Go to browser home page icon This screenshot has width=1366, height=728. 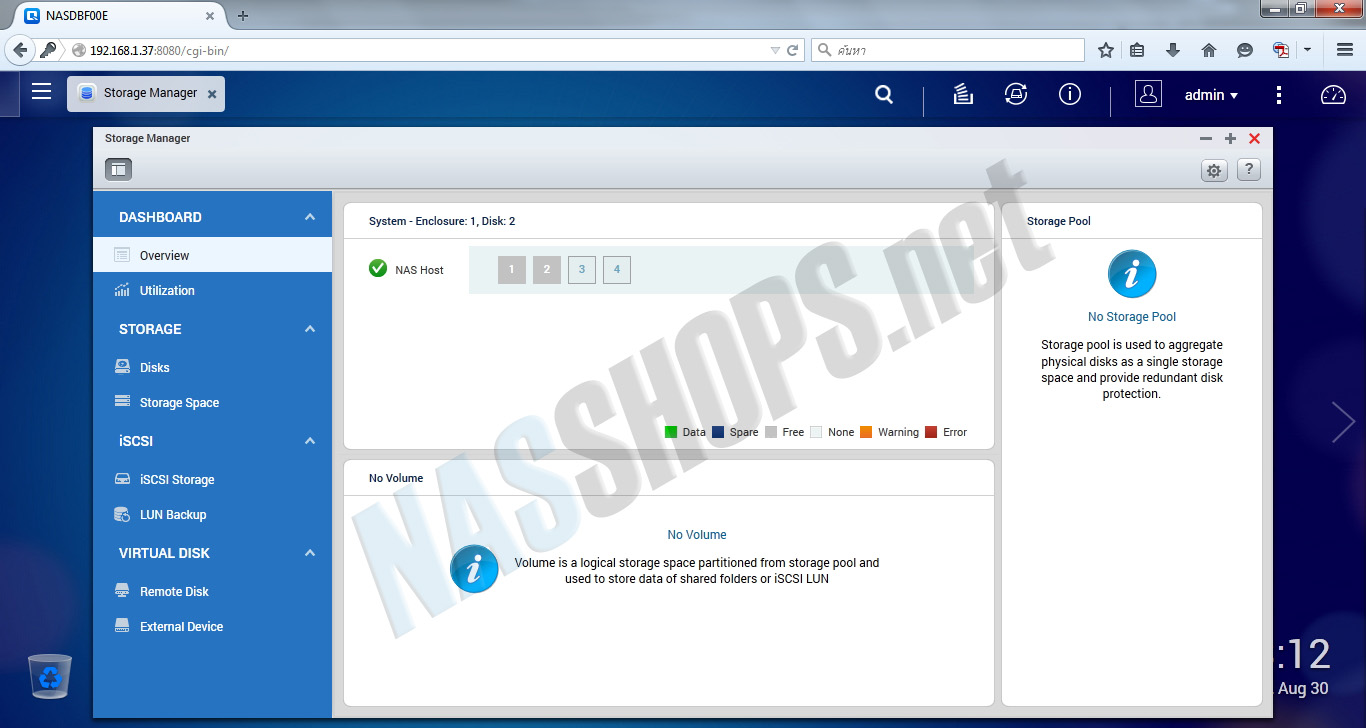pyautogui.click(x=1208, y=50)
